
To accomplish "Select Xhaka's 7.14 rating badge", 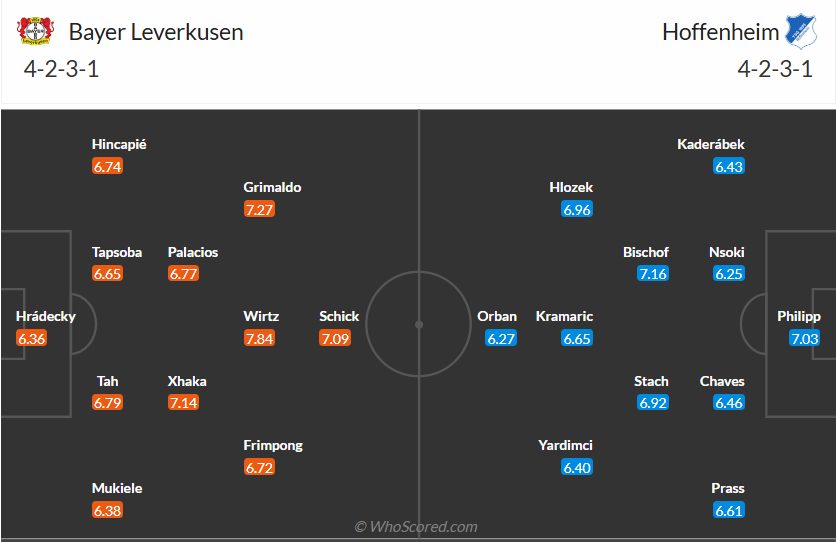I will coord(183,403).
